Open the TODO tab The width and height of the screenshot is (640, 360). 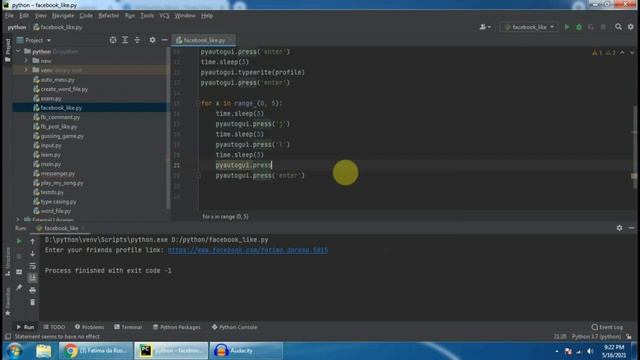(x=54, y=327)
